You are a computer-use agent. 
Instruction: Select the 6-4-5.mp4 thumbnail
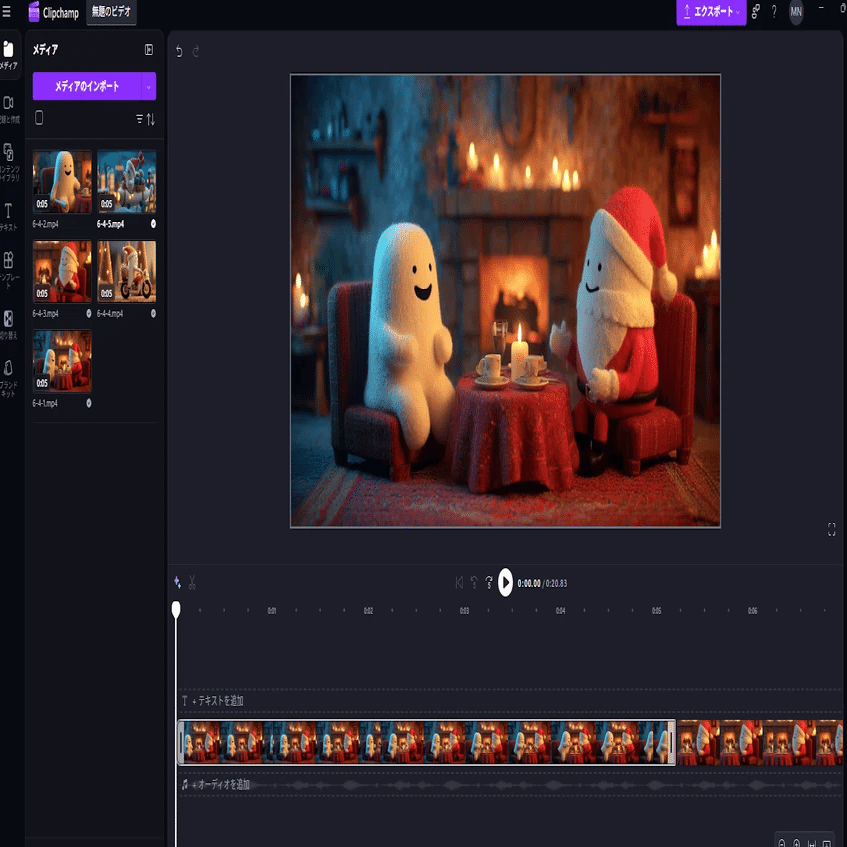pos(127,182)
